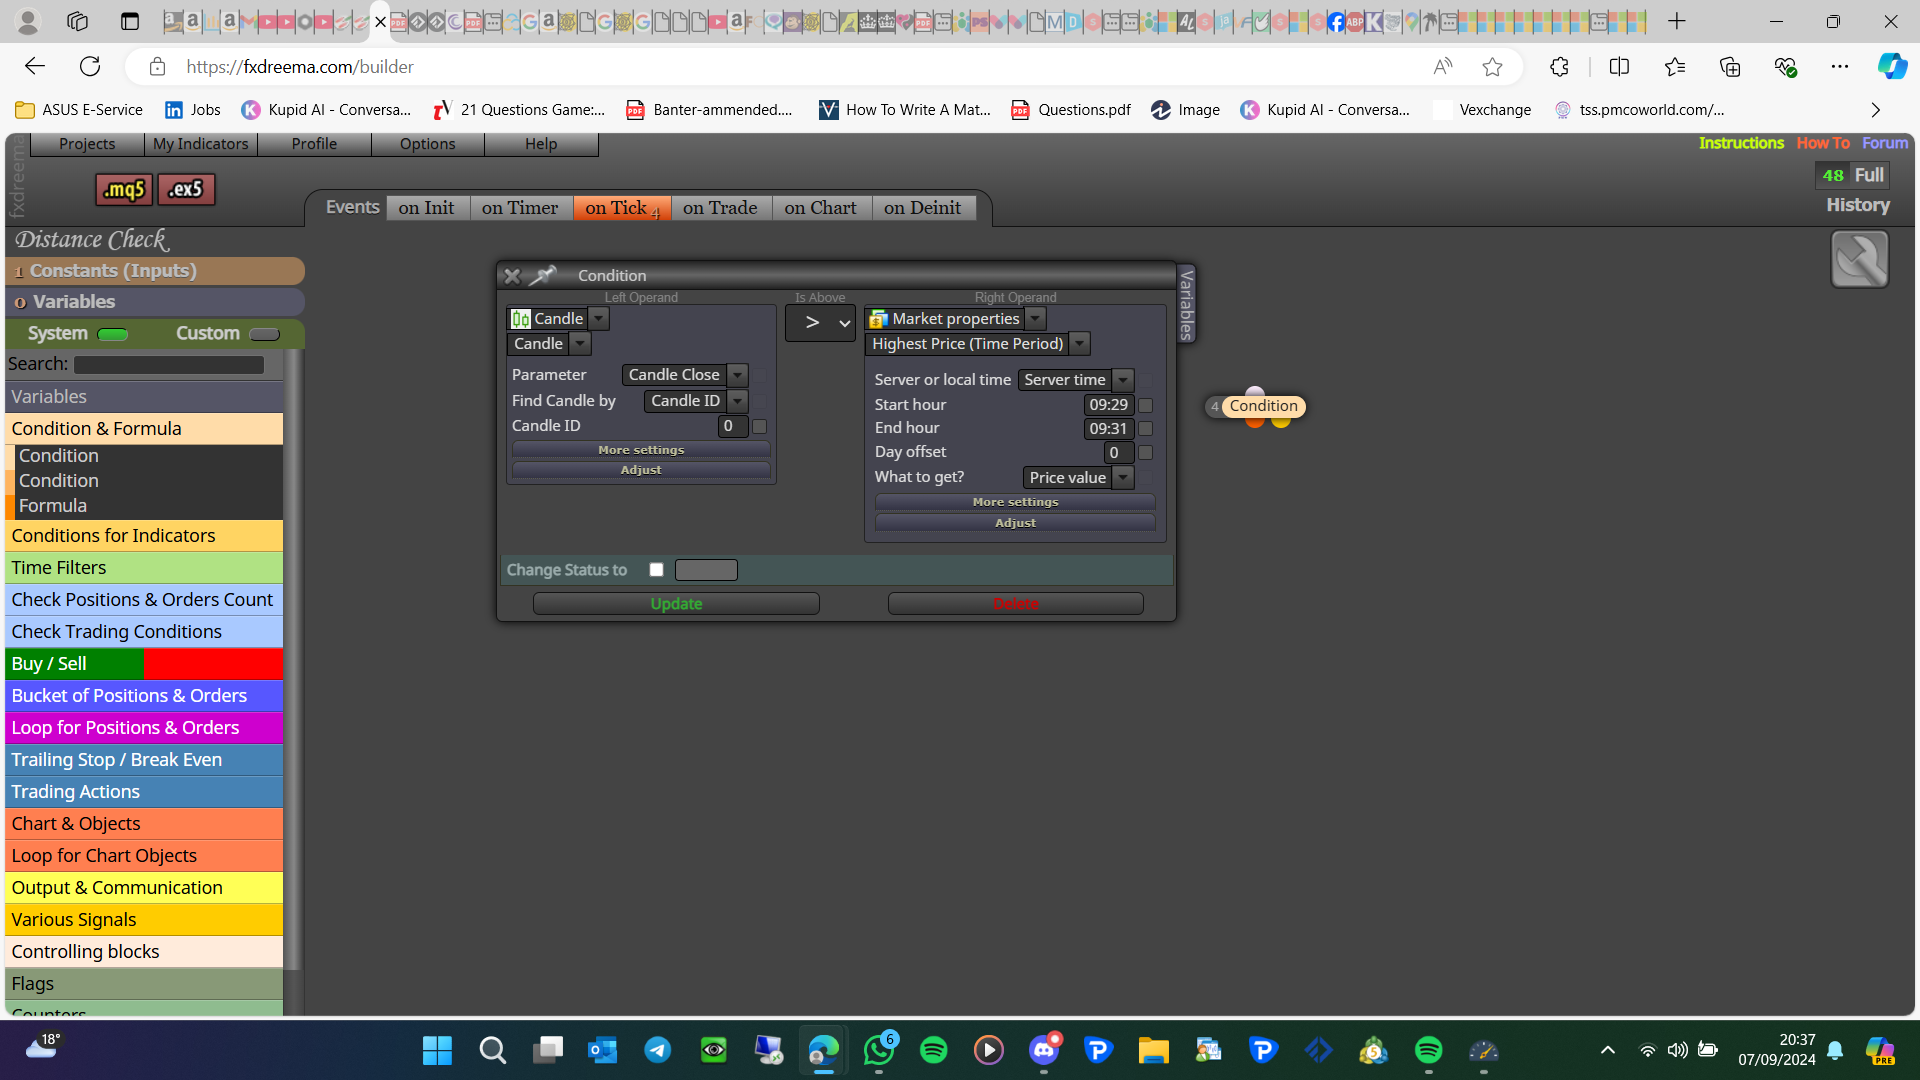Click the Change Status color swatch
1920x1080 pixels.
[706, 570]
